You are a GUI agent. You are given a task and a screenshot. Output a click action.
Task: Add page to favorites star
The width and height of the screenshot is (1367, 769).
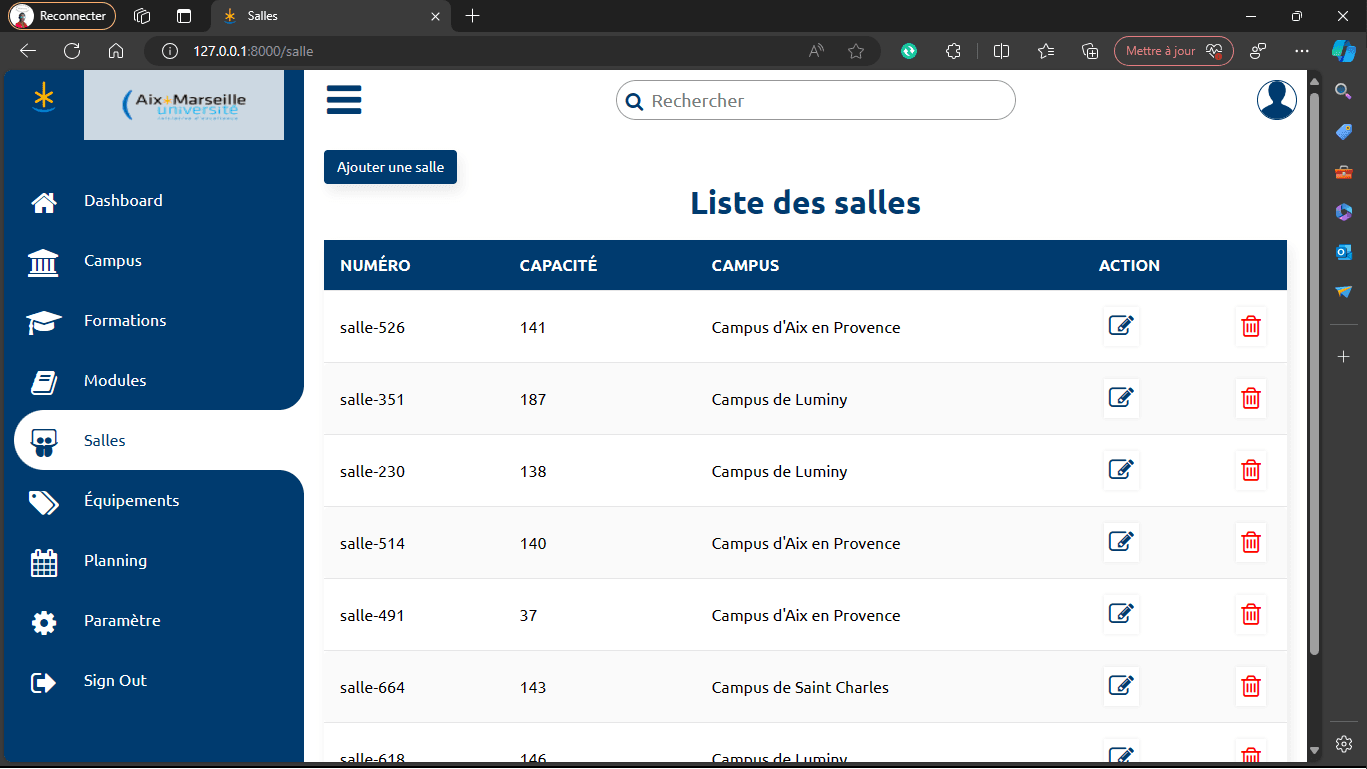[x=856, y=51]
